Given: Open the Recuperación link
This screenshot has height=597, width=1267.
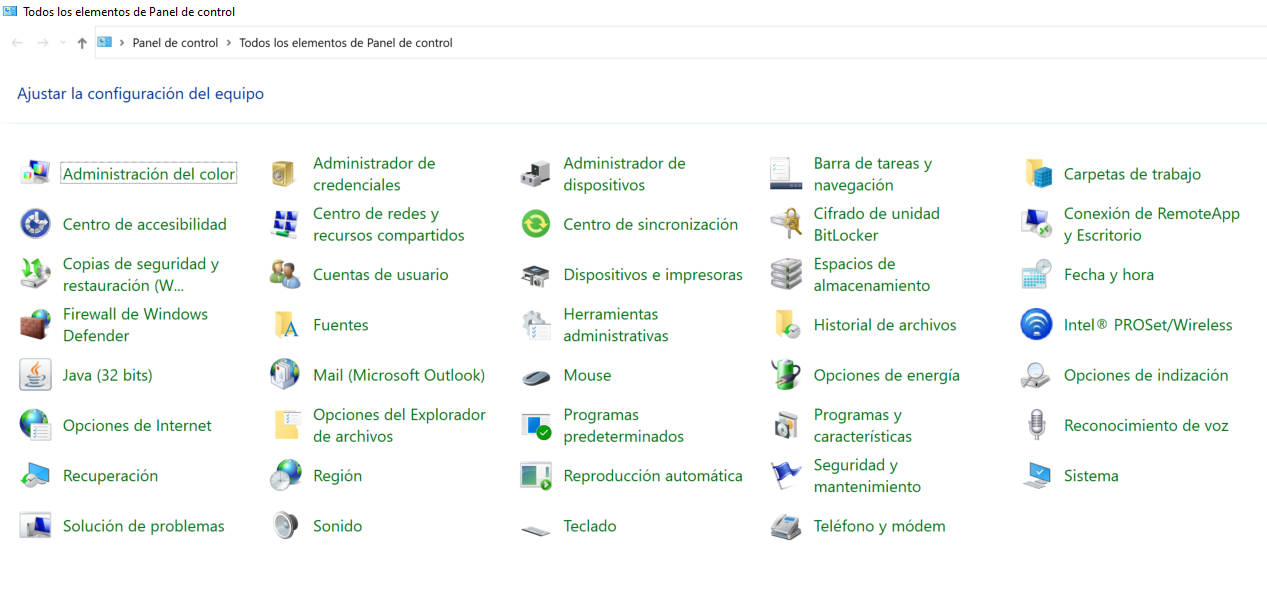Looking at the screenshot, I should coord(110,476).
